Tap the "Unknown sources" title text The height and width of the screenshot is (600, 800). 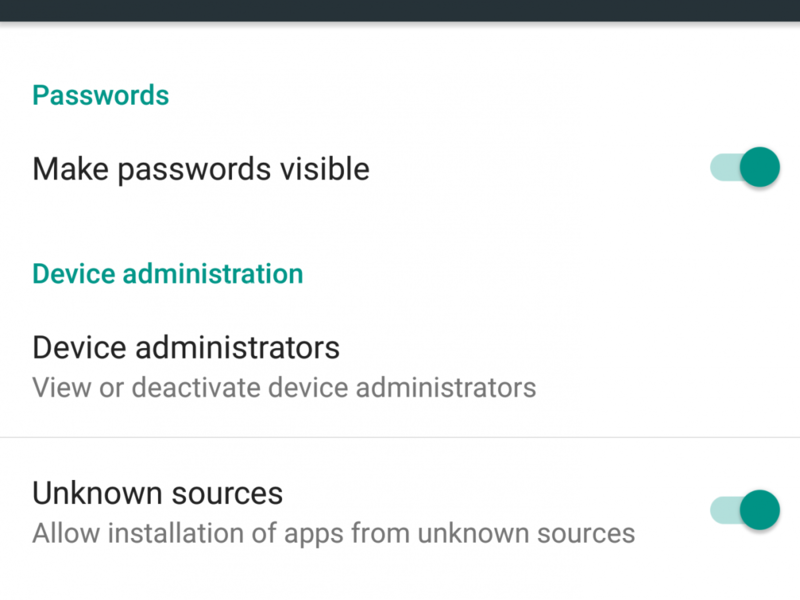157,493
